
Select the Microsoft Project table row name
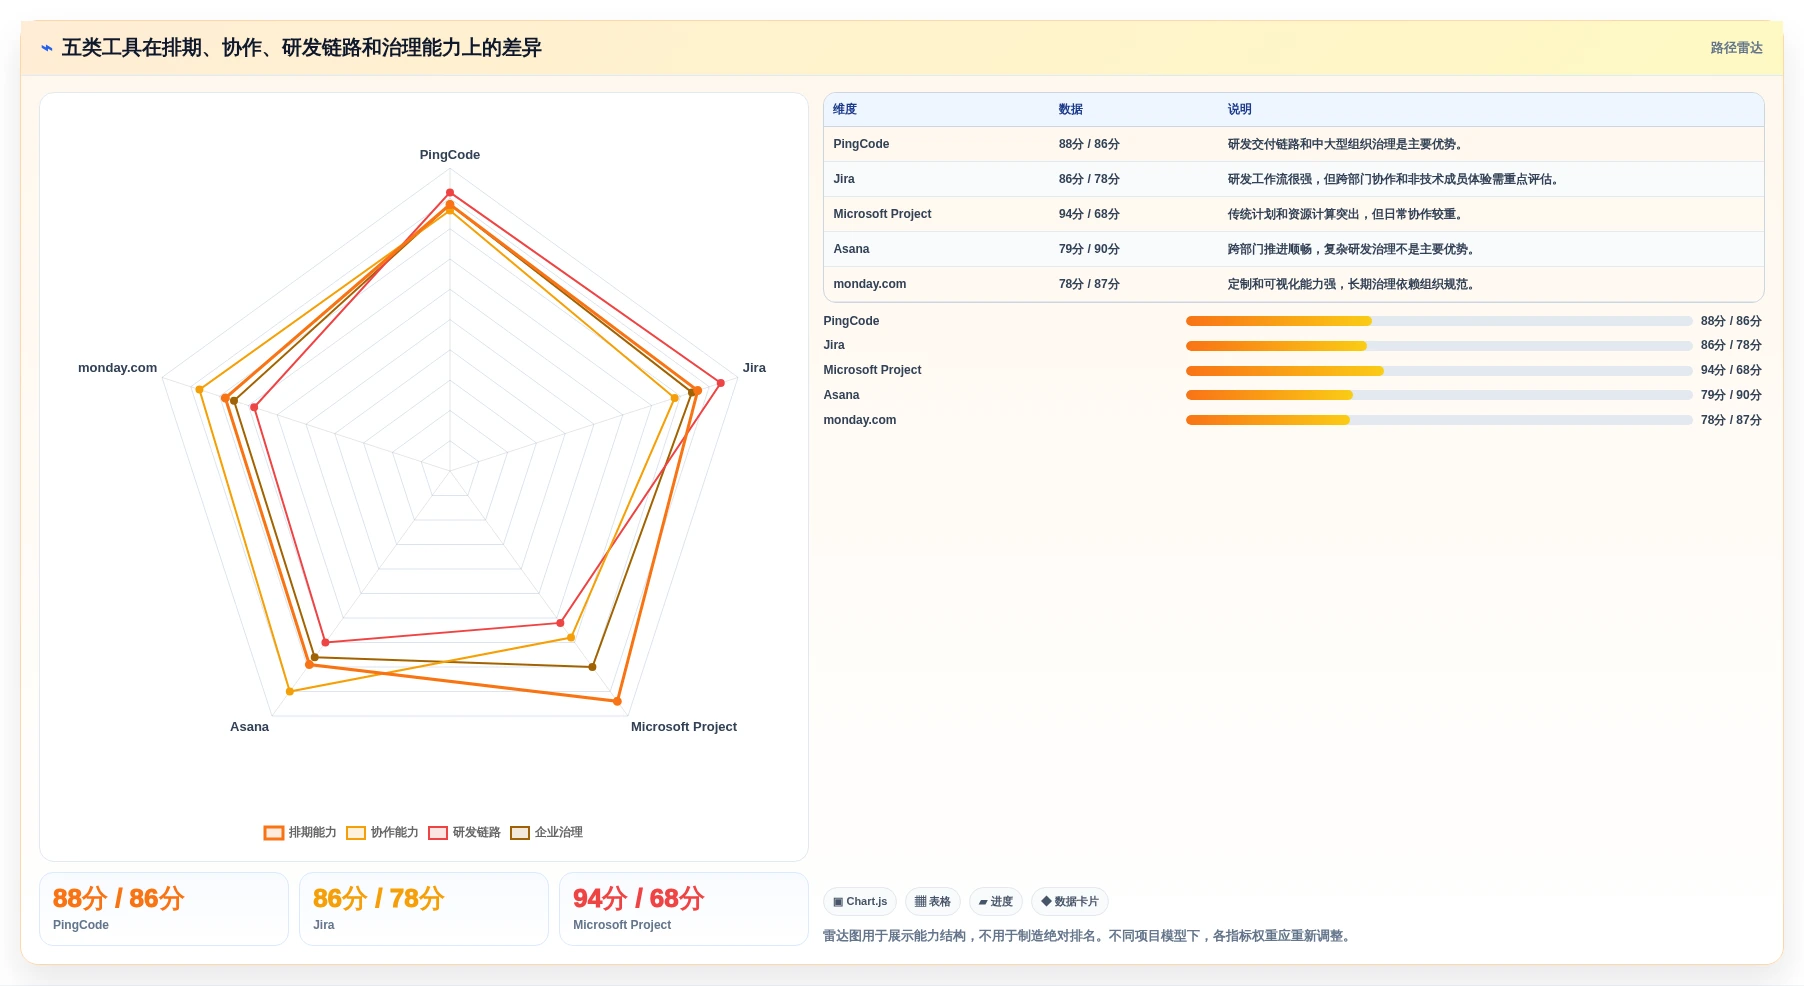(x=882, y=214)
